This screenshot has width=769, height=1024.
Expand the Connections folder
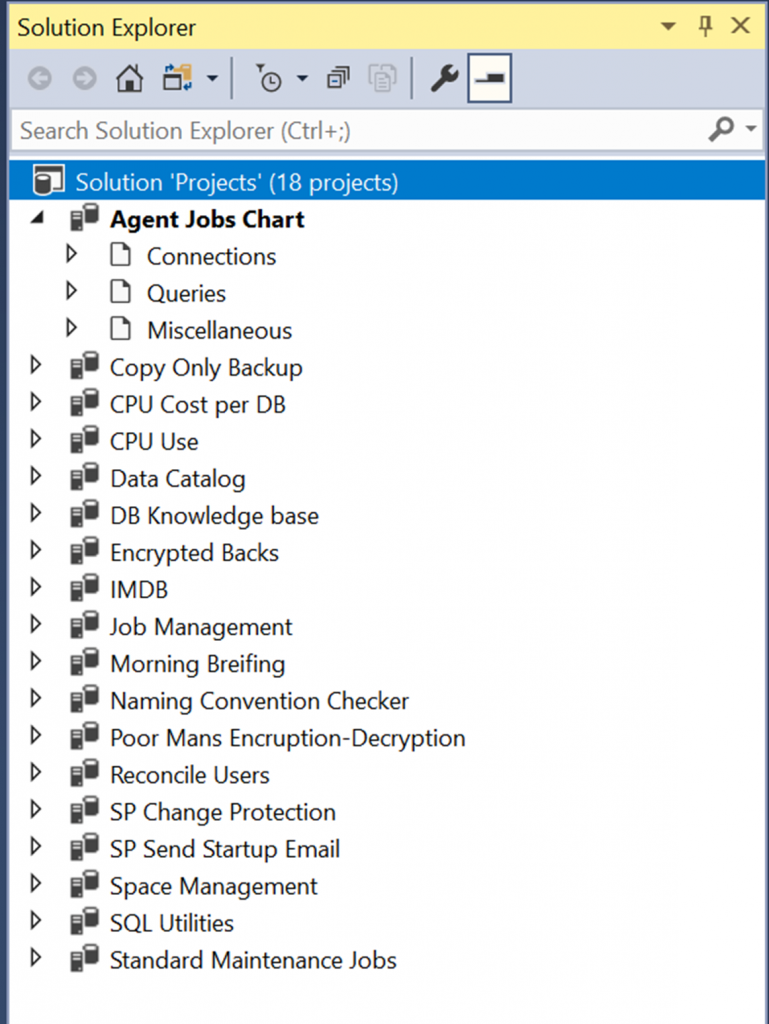coord(71,255)
